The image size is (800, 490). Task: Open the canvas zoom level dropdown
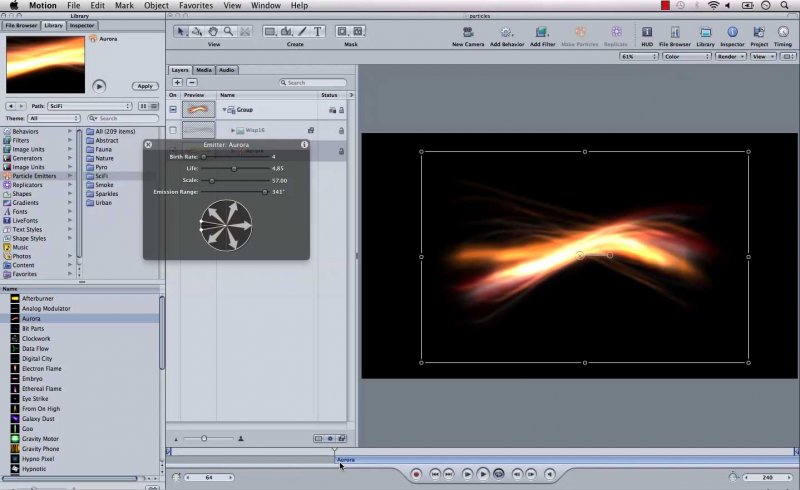[637, 57]
